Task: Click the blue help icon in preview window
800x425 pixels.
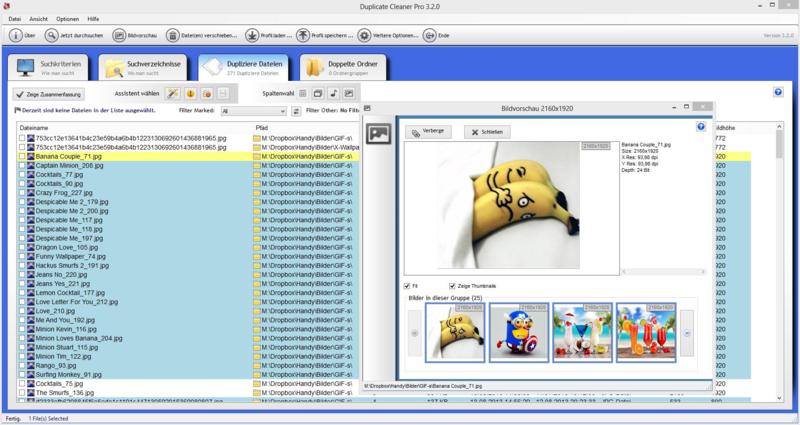Action: click(700, 127)
